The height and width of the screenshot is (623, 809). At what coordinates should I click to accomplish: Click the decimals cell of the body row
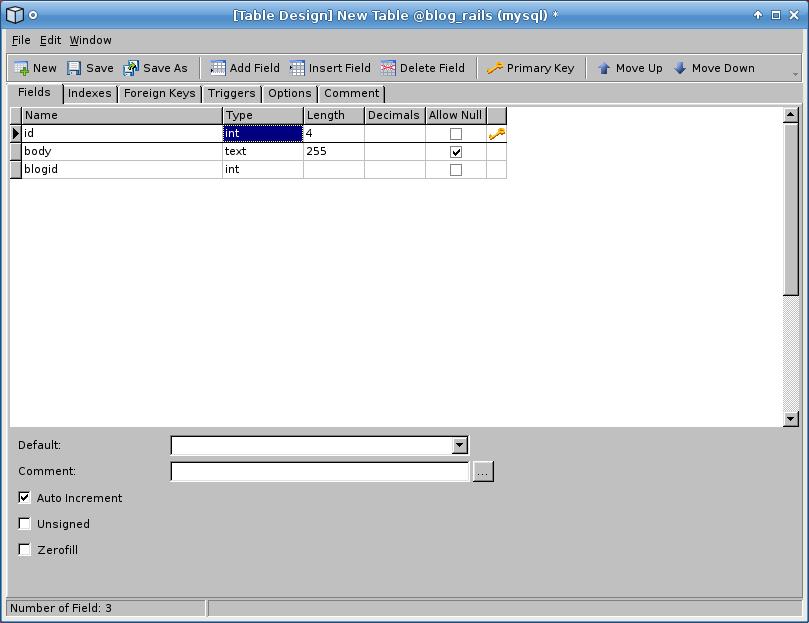point(395,151)
